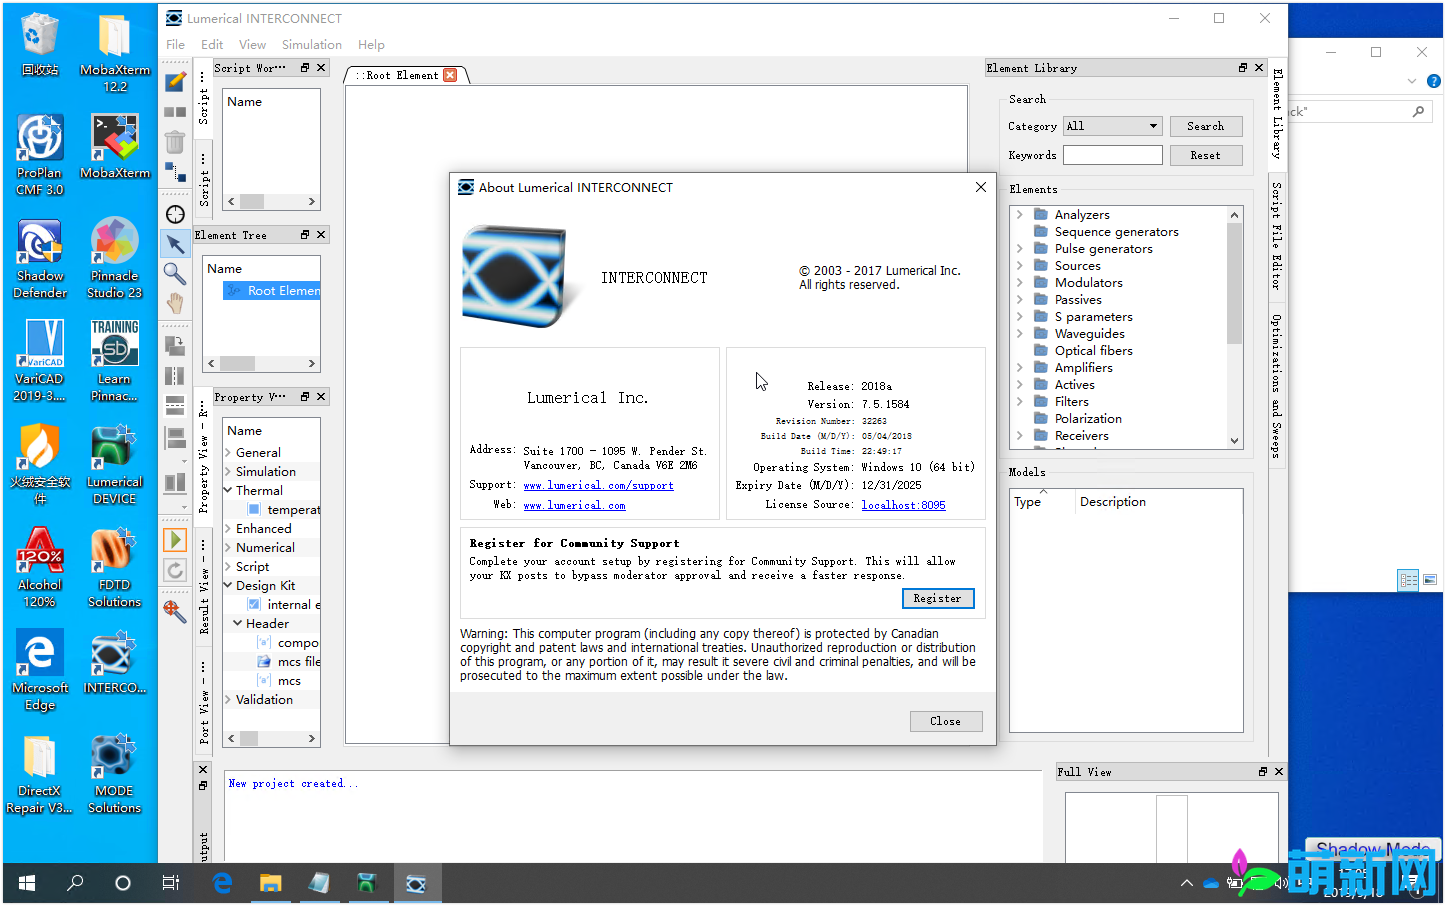Viewport: 1446px width, 906px height.
Task: Collapse the Thermal property group
Action: point(228,491)
